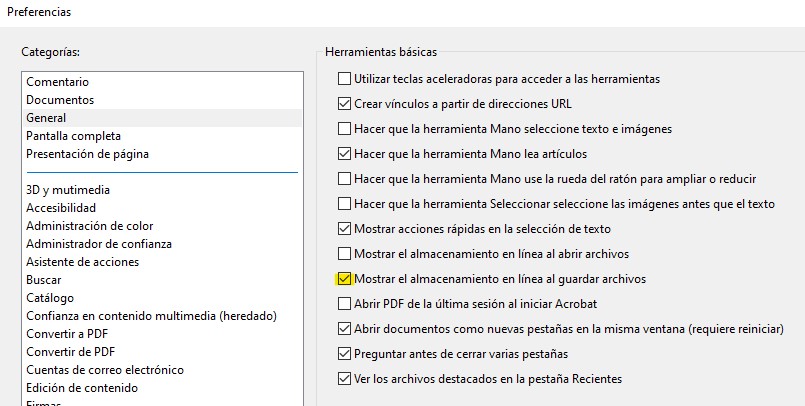Enable 'Utilizar teclas aceleradoras' checkbox
This screenshot has width=805, height=406.
click(x=345, y=78)
